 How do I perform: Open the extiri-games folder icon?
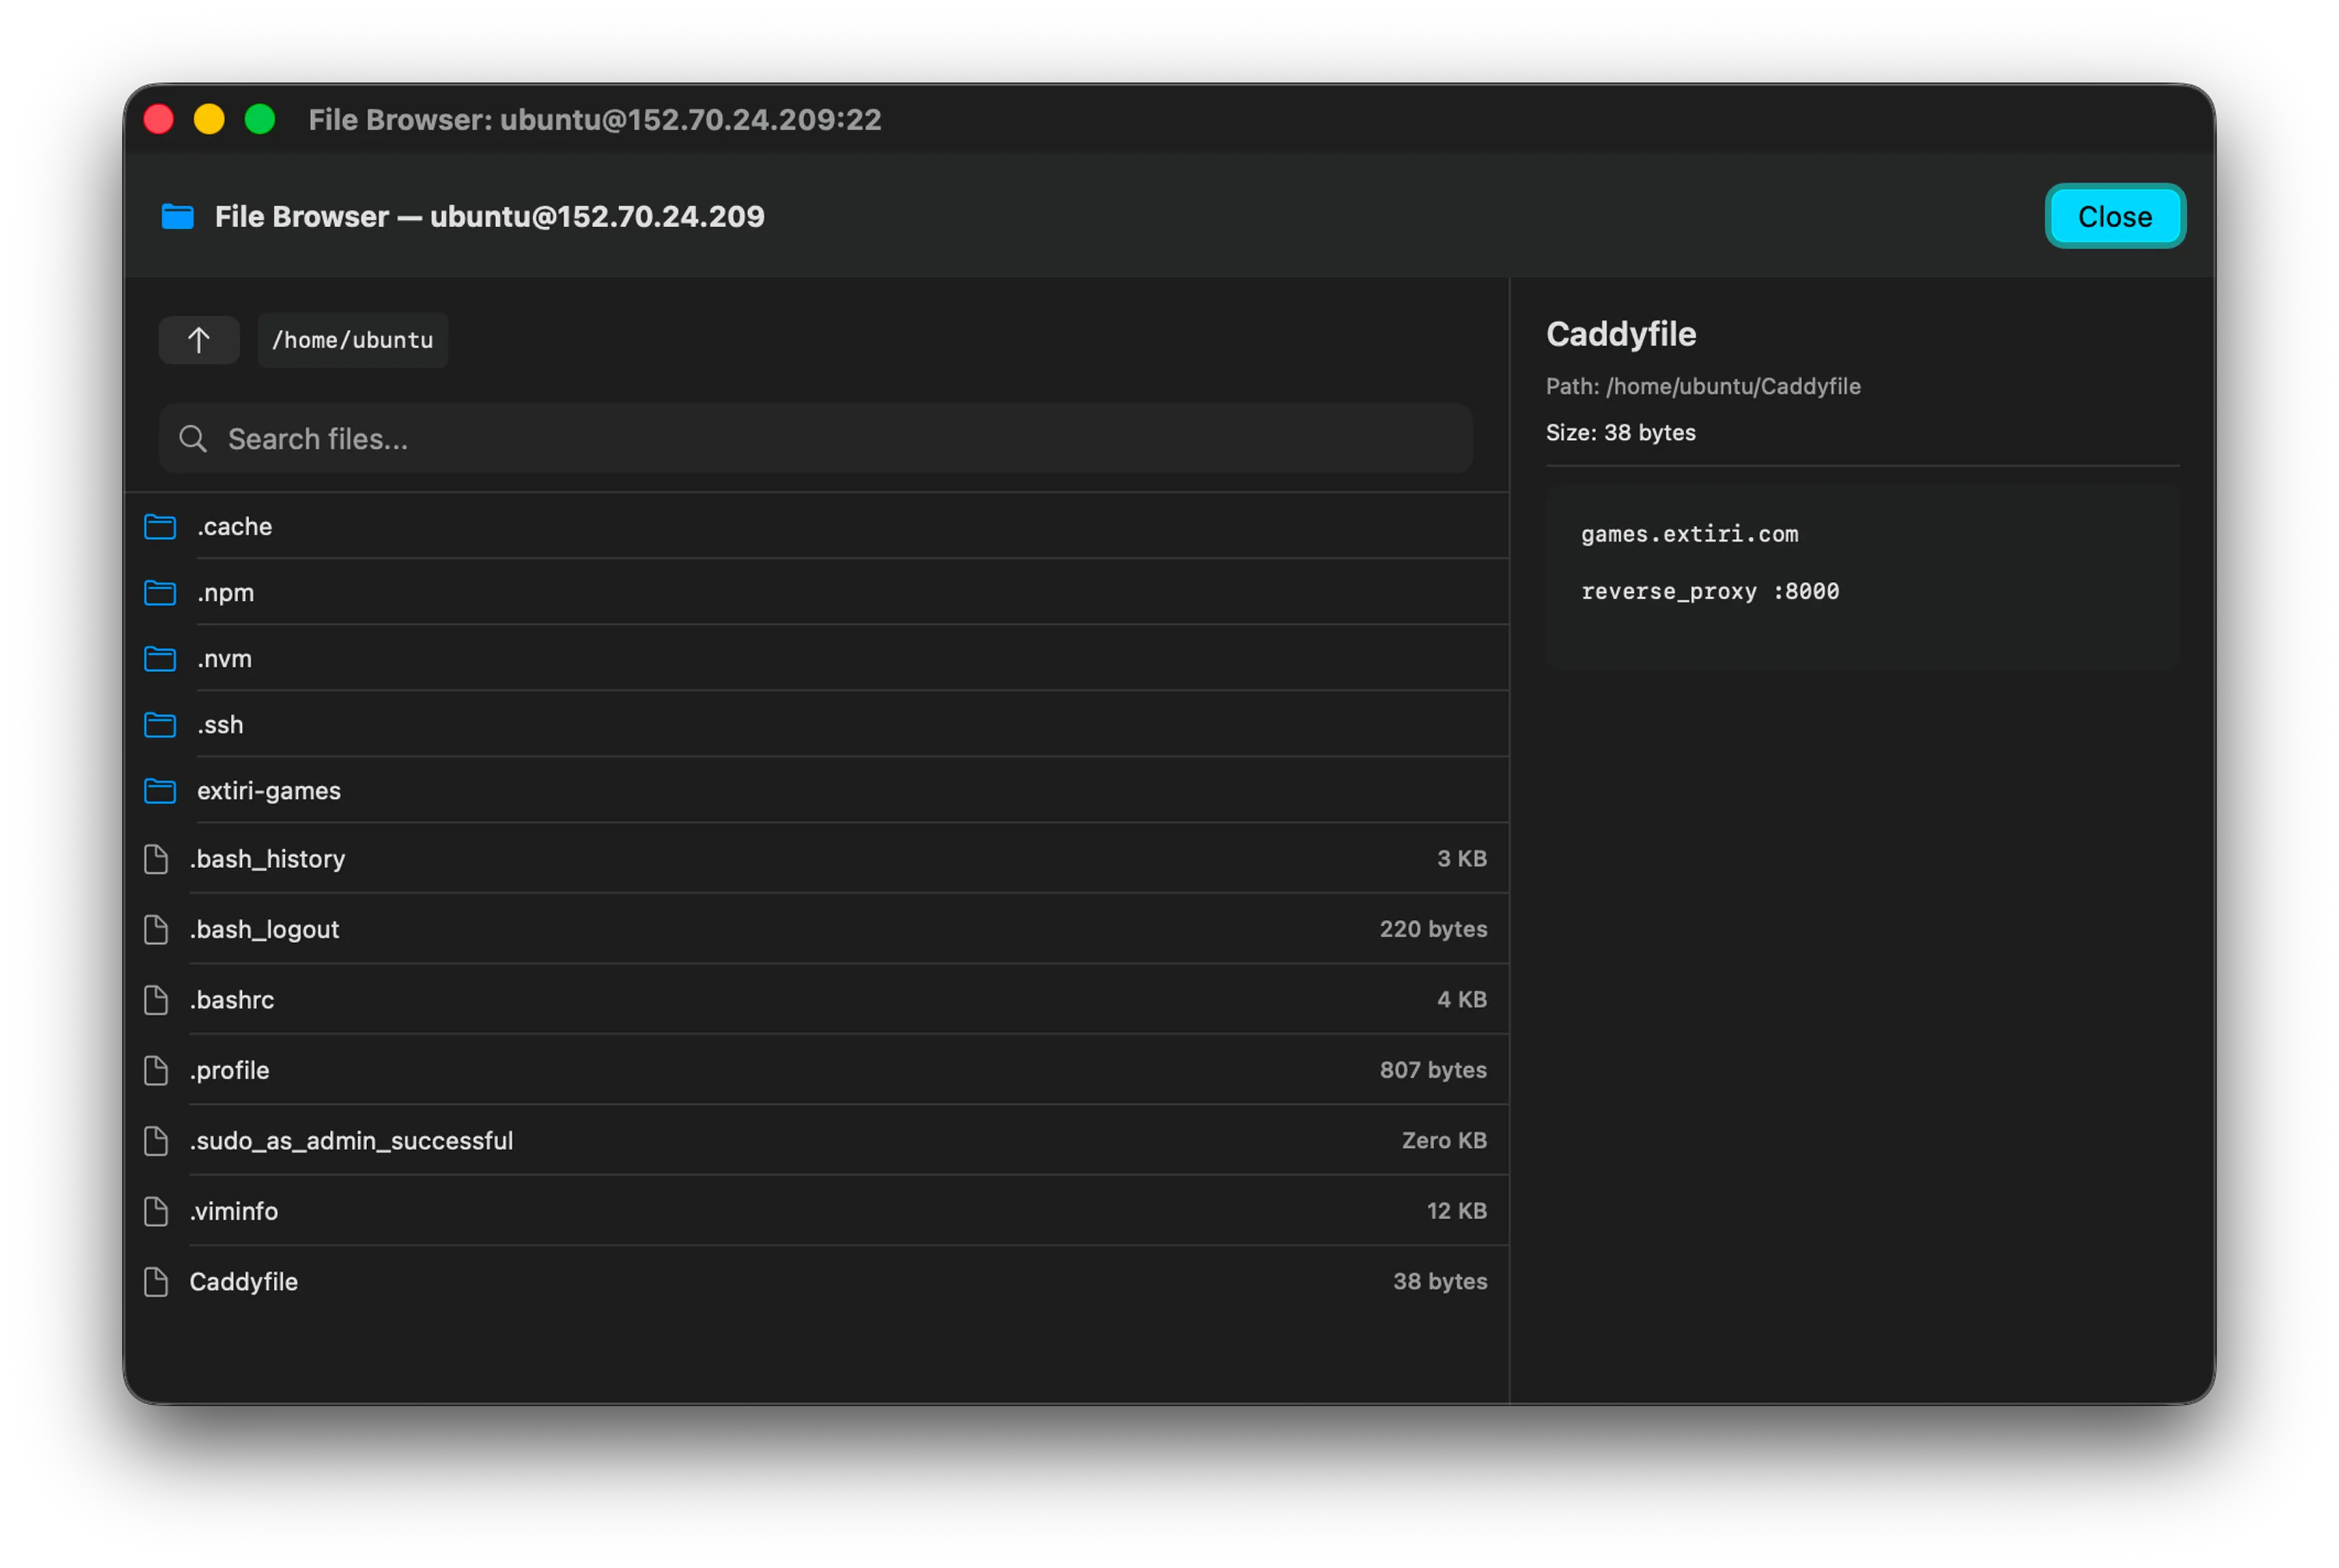(x=160, y=791)
